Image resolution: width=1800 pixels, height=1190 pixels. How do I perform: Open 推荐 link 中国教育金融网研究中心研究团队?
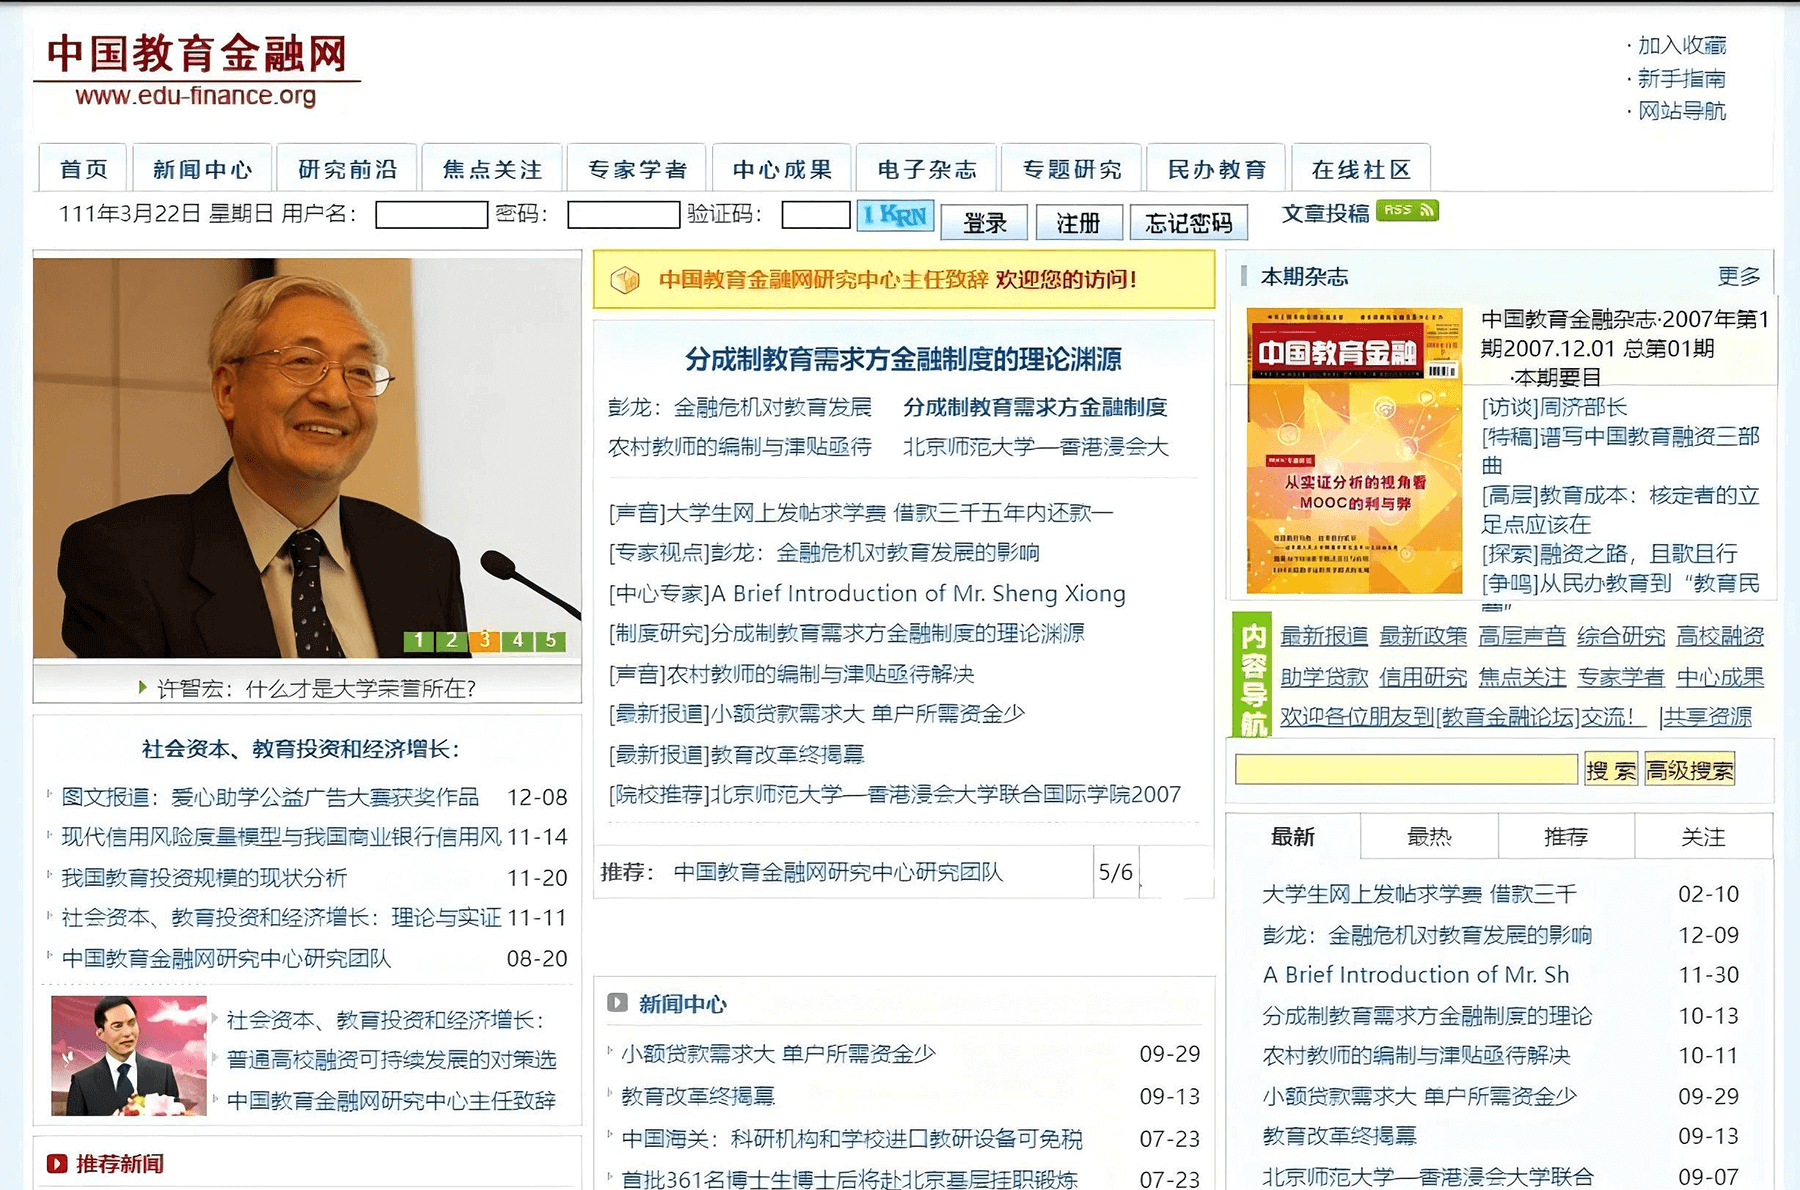[838, 872]
